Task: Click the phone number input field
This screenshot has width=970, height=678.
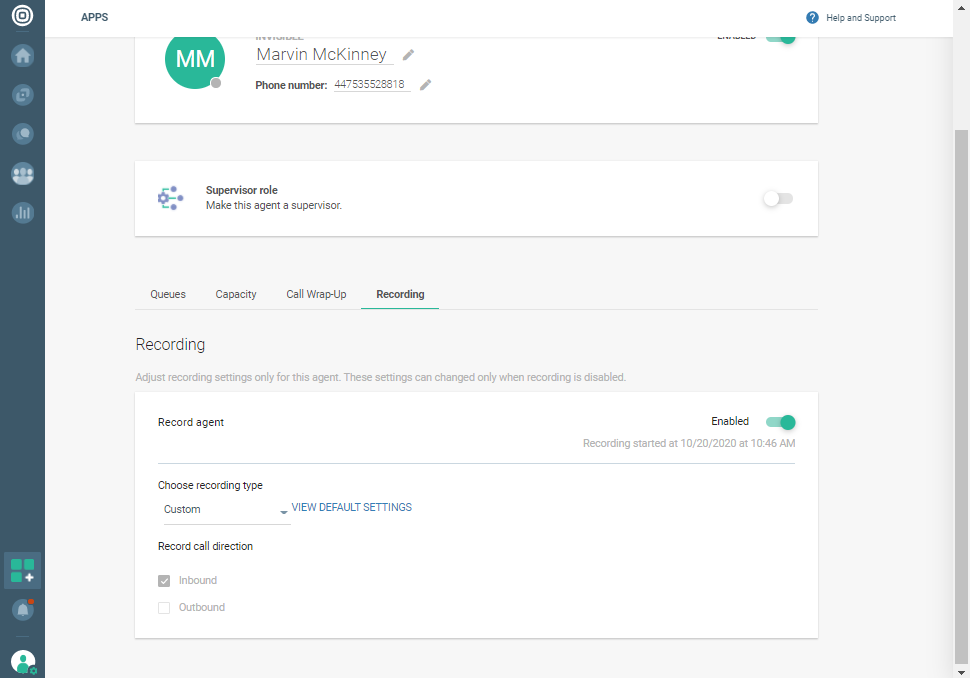Action: point(370,85)
